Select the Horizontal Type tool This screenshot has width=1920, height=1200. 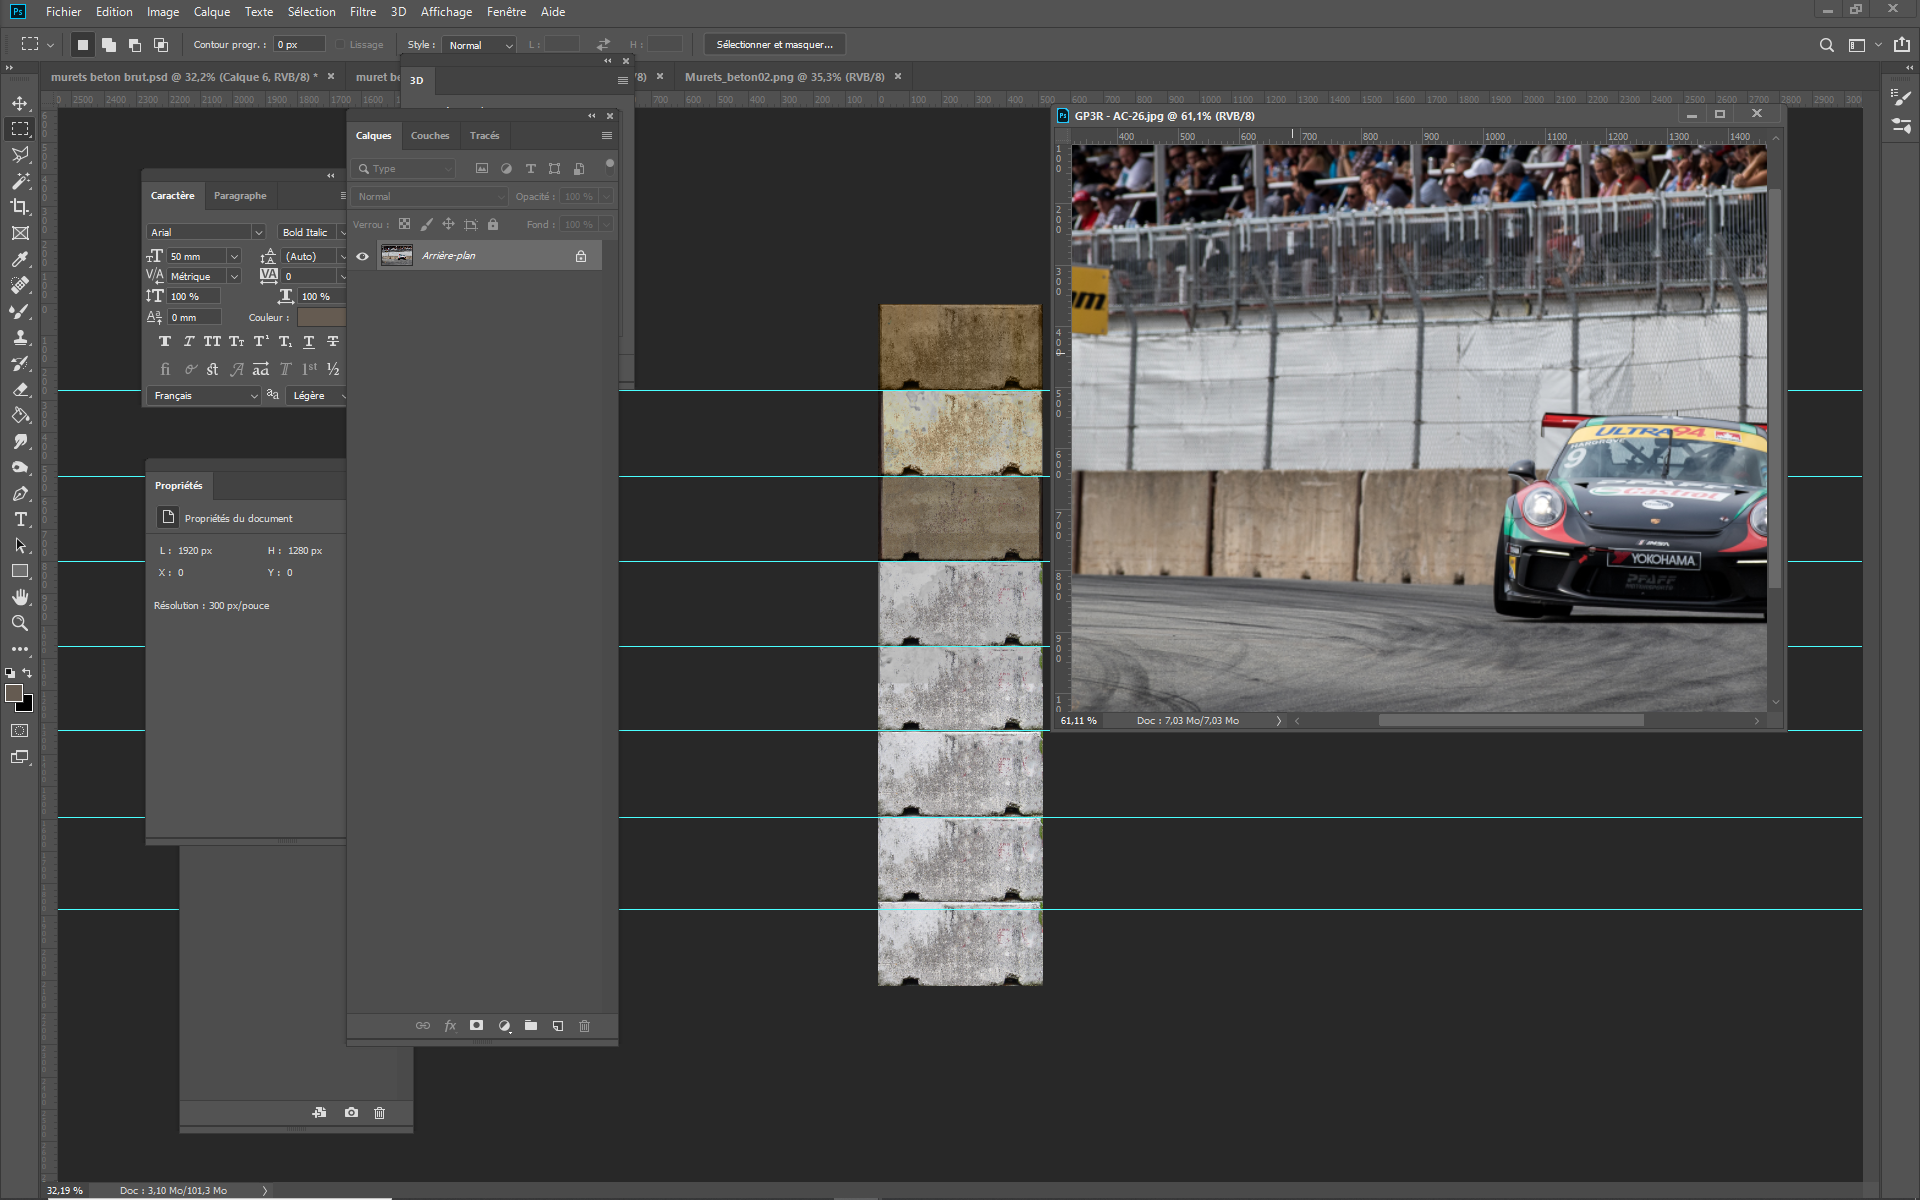point(20,519)
